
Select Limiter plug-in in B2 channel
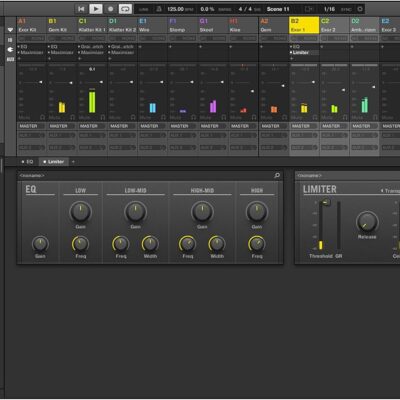point(301,53)
